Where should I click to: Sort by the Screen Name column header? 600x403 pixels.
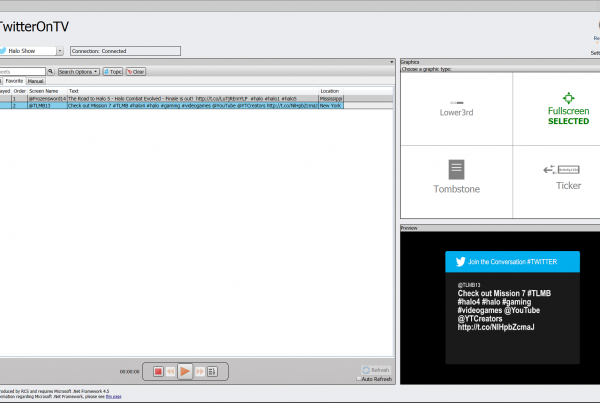point(47,91)
